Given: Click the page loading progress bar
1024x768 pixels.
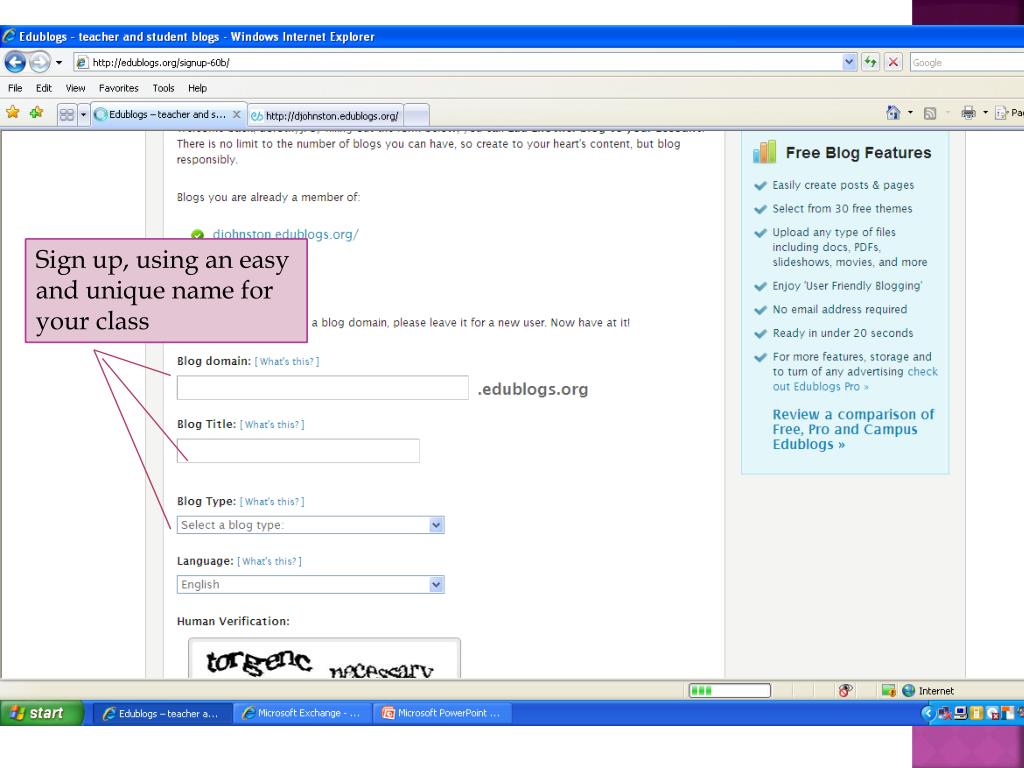Looking at the screenshot, I should pyautogui.click(x=729, y=690).
